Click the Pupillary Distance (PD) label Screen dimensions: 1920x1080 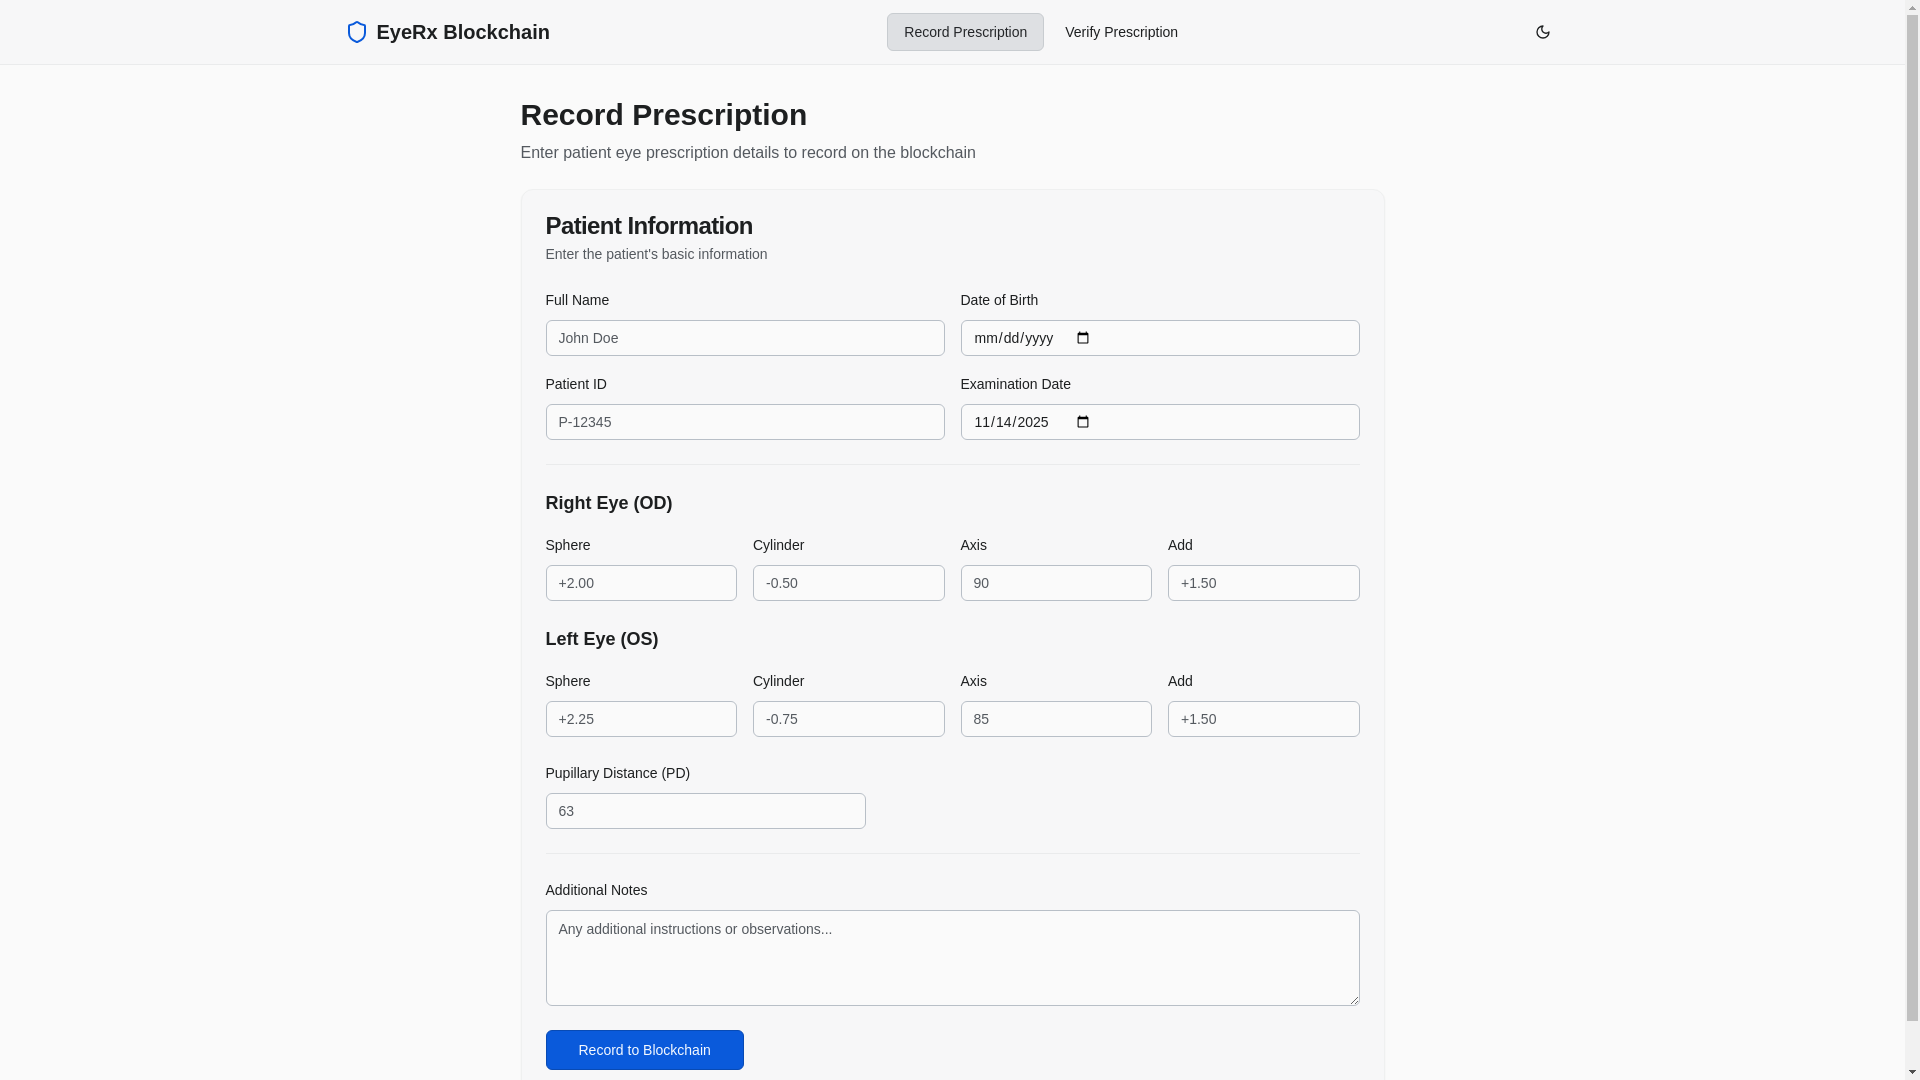[618, 773]
